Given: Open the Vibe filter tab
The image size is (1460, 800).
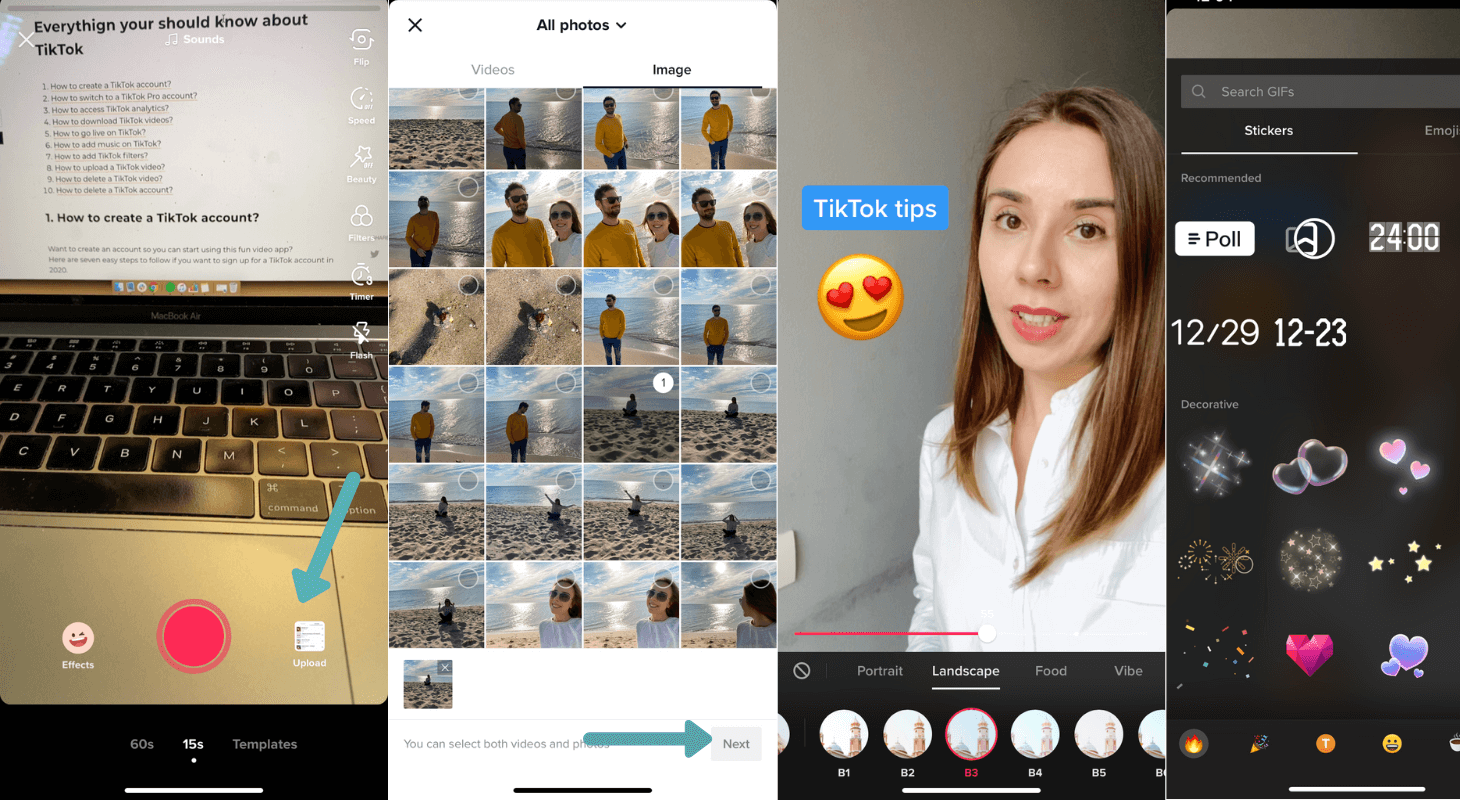Looking at the screenshot, I should coord(1129,671).
